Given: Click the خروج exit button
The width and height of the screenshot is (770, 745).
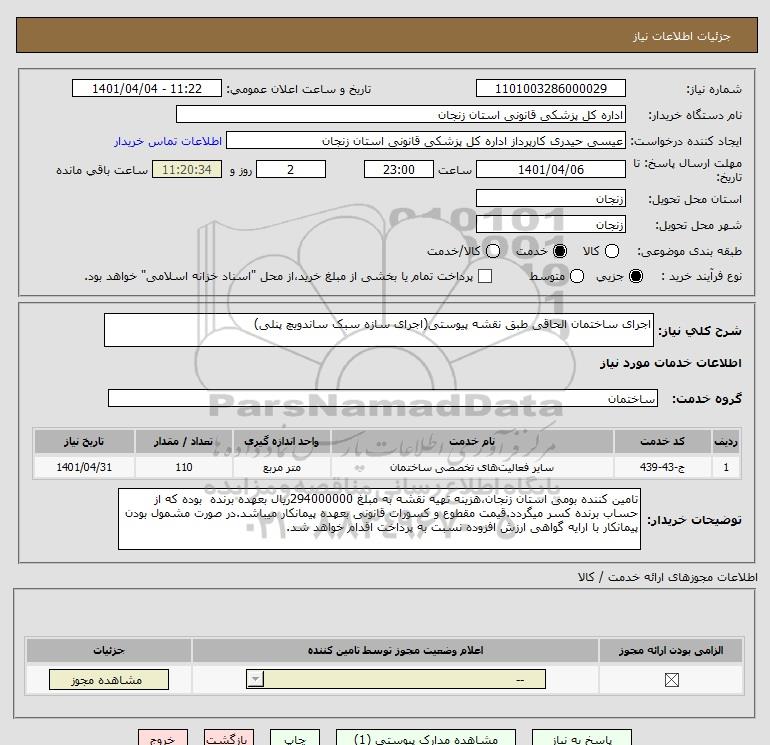Looking at the screenshot, I should pyautogui.click(x=163, y=738).
